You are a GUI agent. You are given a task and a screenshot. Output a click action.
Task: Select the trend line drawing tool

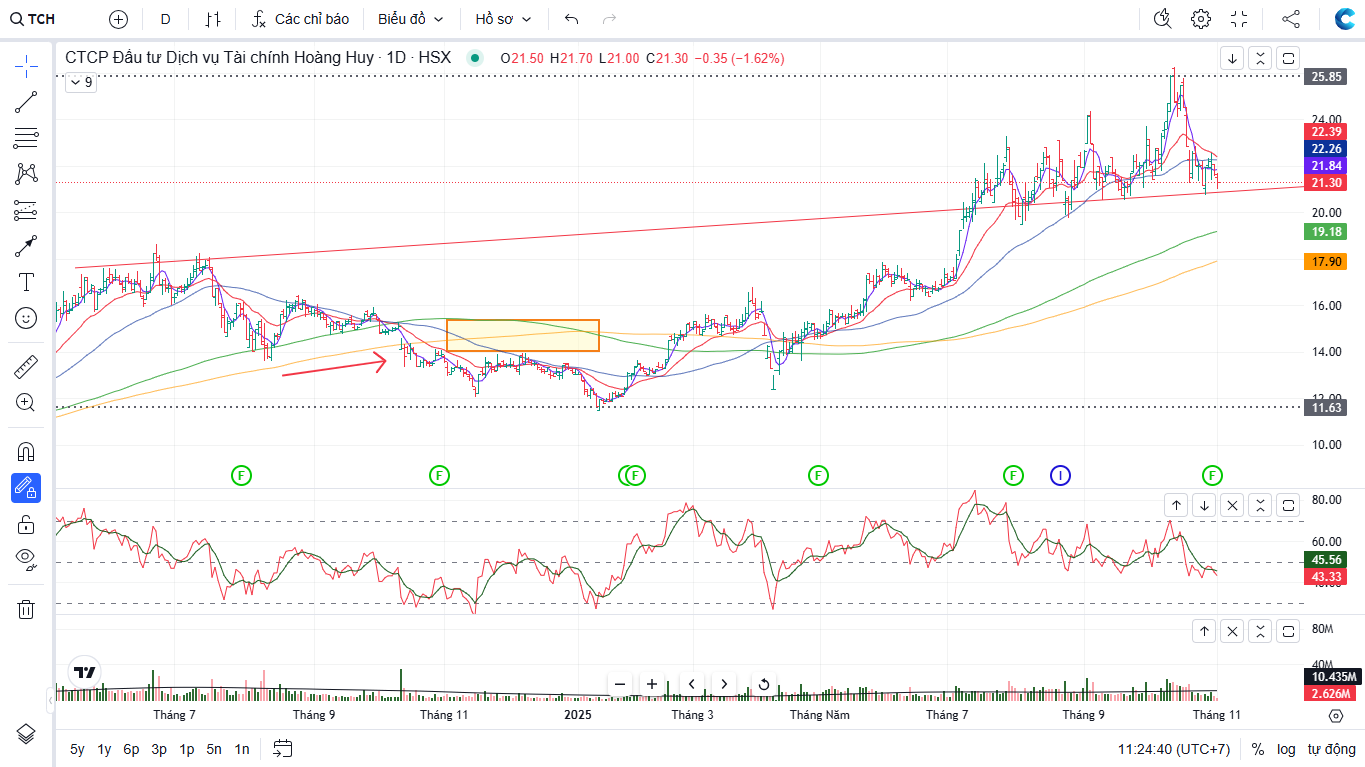point(26,101)
